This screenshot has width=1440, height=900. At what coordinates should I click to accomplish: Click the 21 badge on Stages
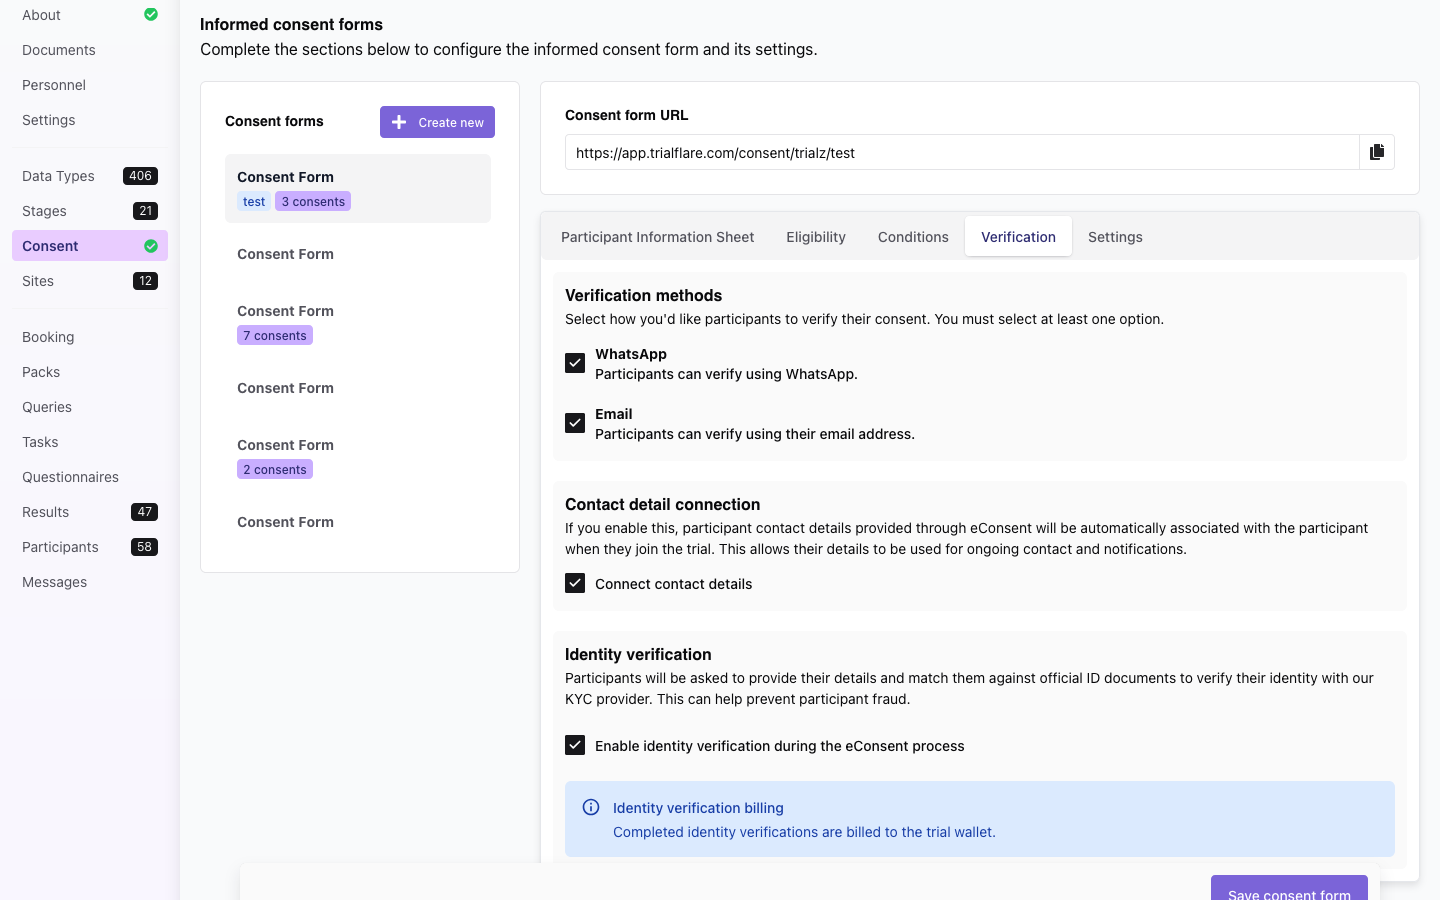pos(146,211)
